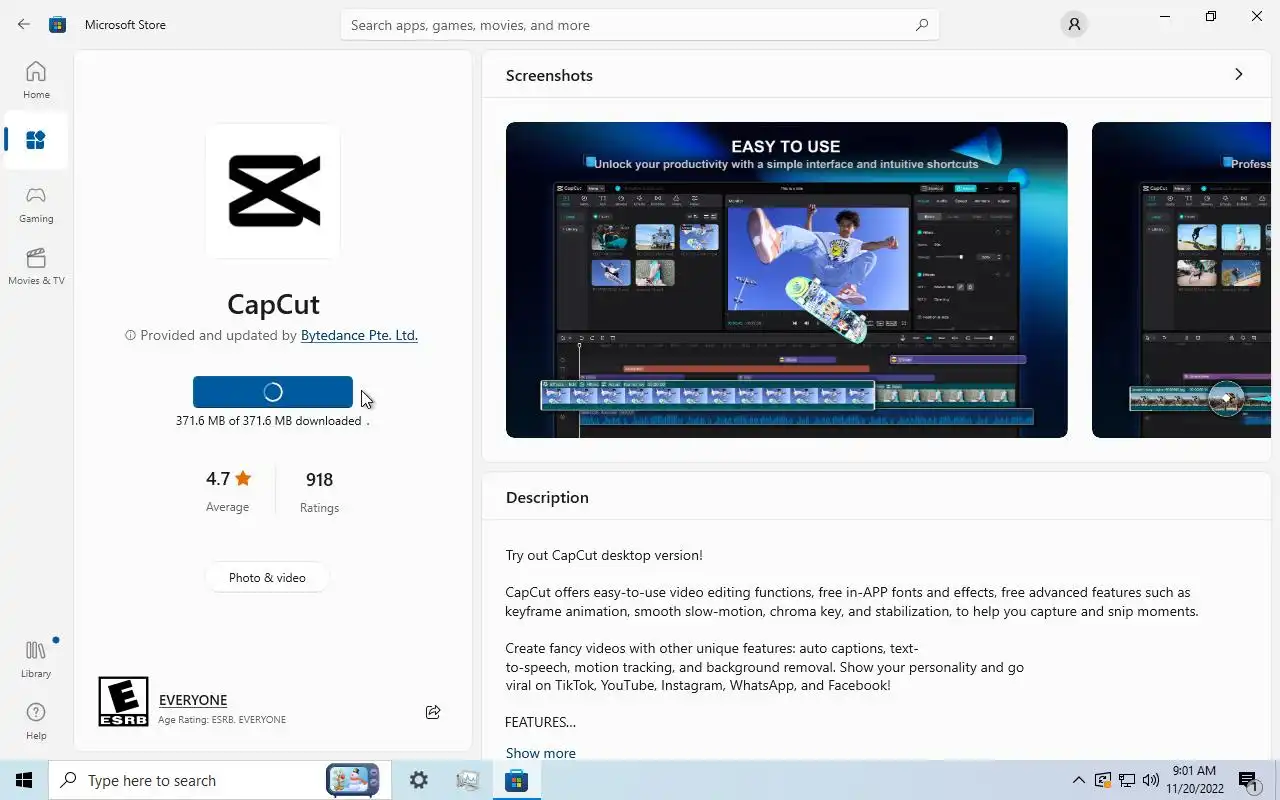Open Help in the sidebar
This screenshot has width=1280, height=800.
36,721
